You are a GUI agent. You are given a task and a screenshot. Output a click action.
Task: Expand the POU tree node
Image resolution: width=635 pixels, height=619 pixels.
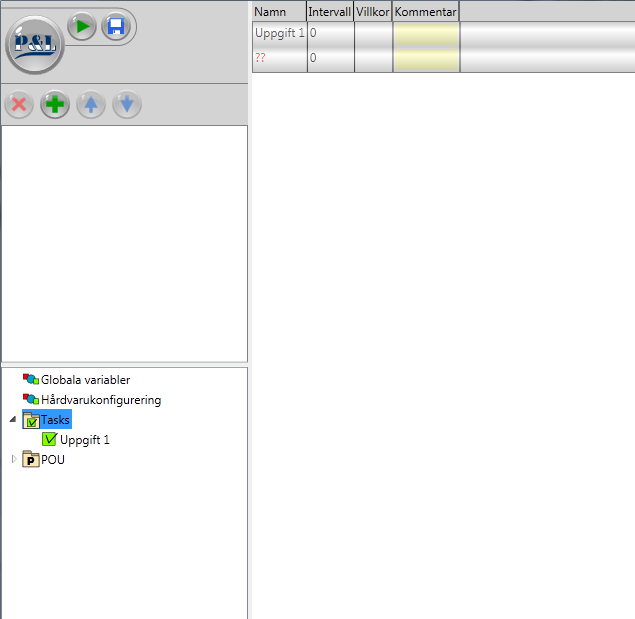tap(14, 459)
